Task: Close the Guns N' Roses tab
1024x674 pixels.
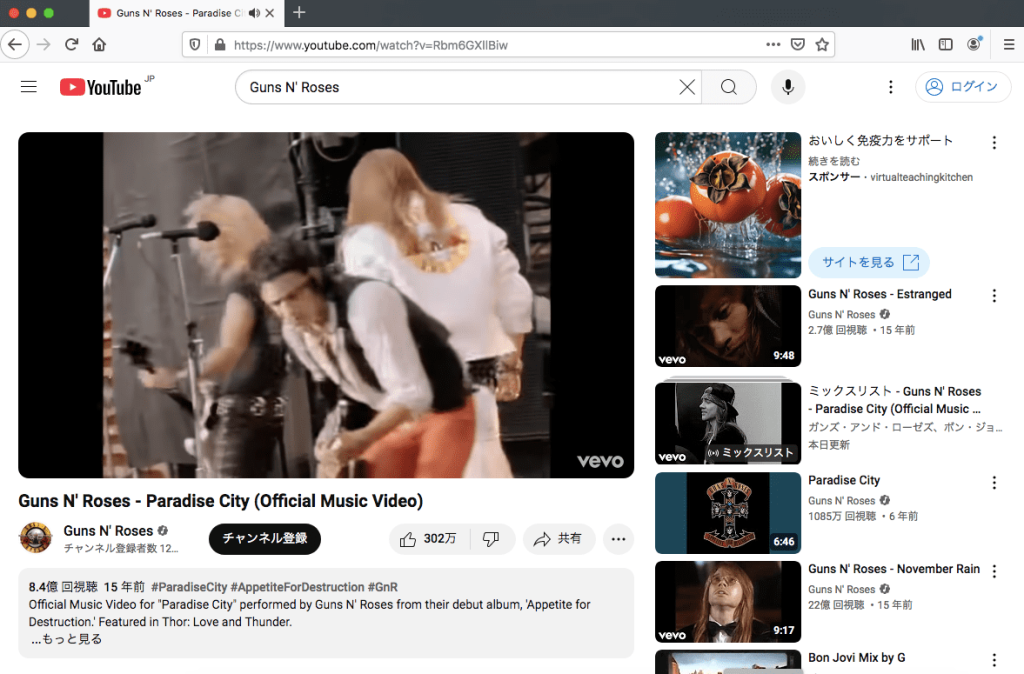Action: (x=270, y=13)
